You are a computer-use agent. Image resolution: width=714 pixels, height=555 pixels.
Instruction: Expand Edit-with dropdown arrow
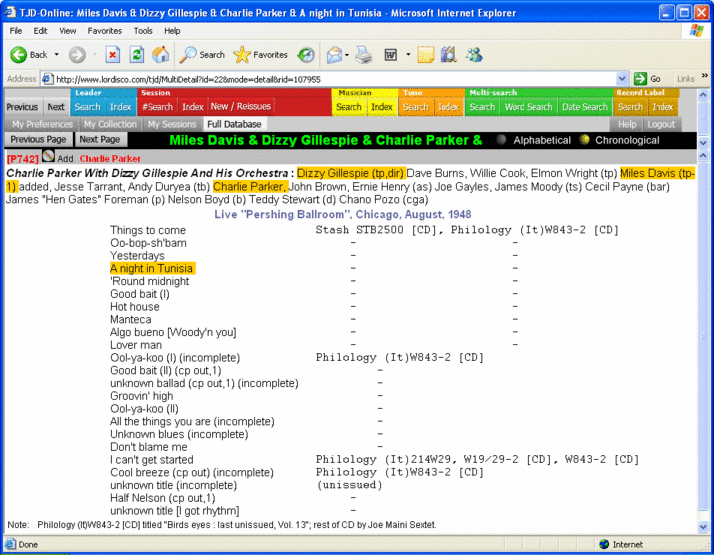tap(408, 55)
